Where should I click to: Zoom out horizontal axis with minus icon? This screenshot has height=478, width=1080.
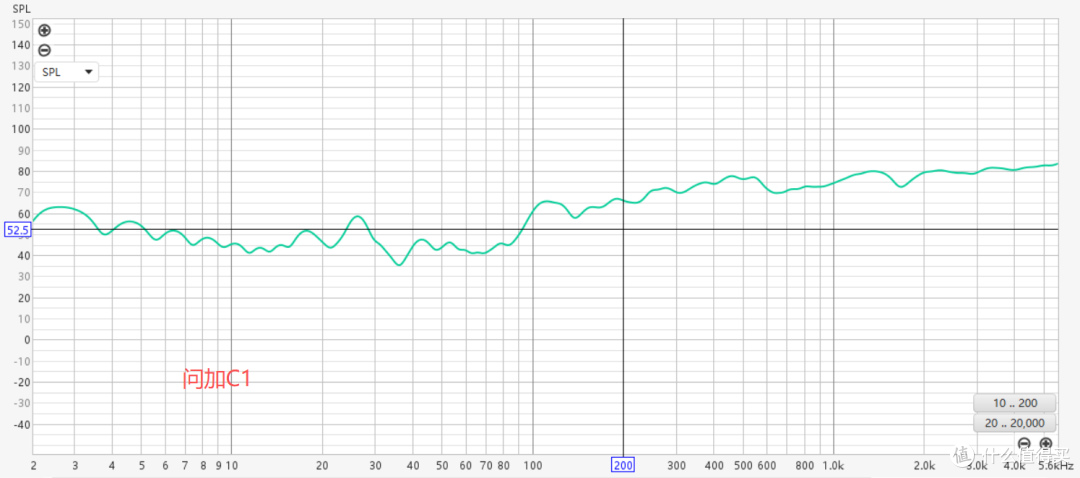click(x=1024, y=443)
